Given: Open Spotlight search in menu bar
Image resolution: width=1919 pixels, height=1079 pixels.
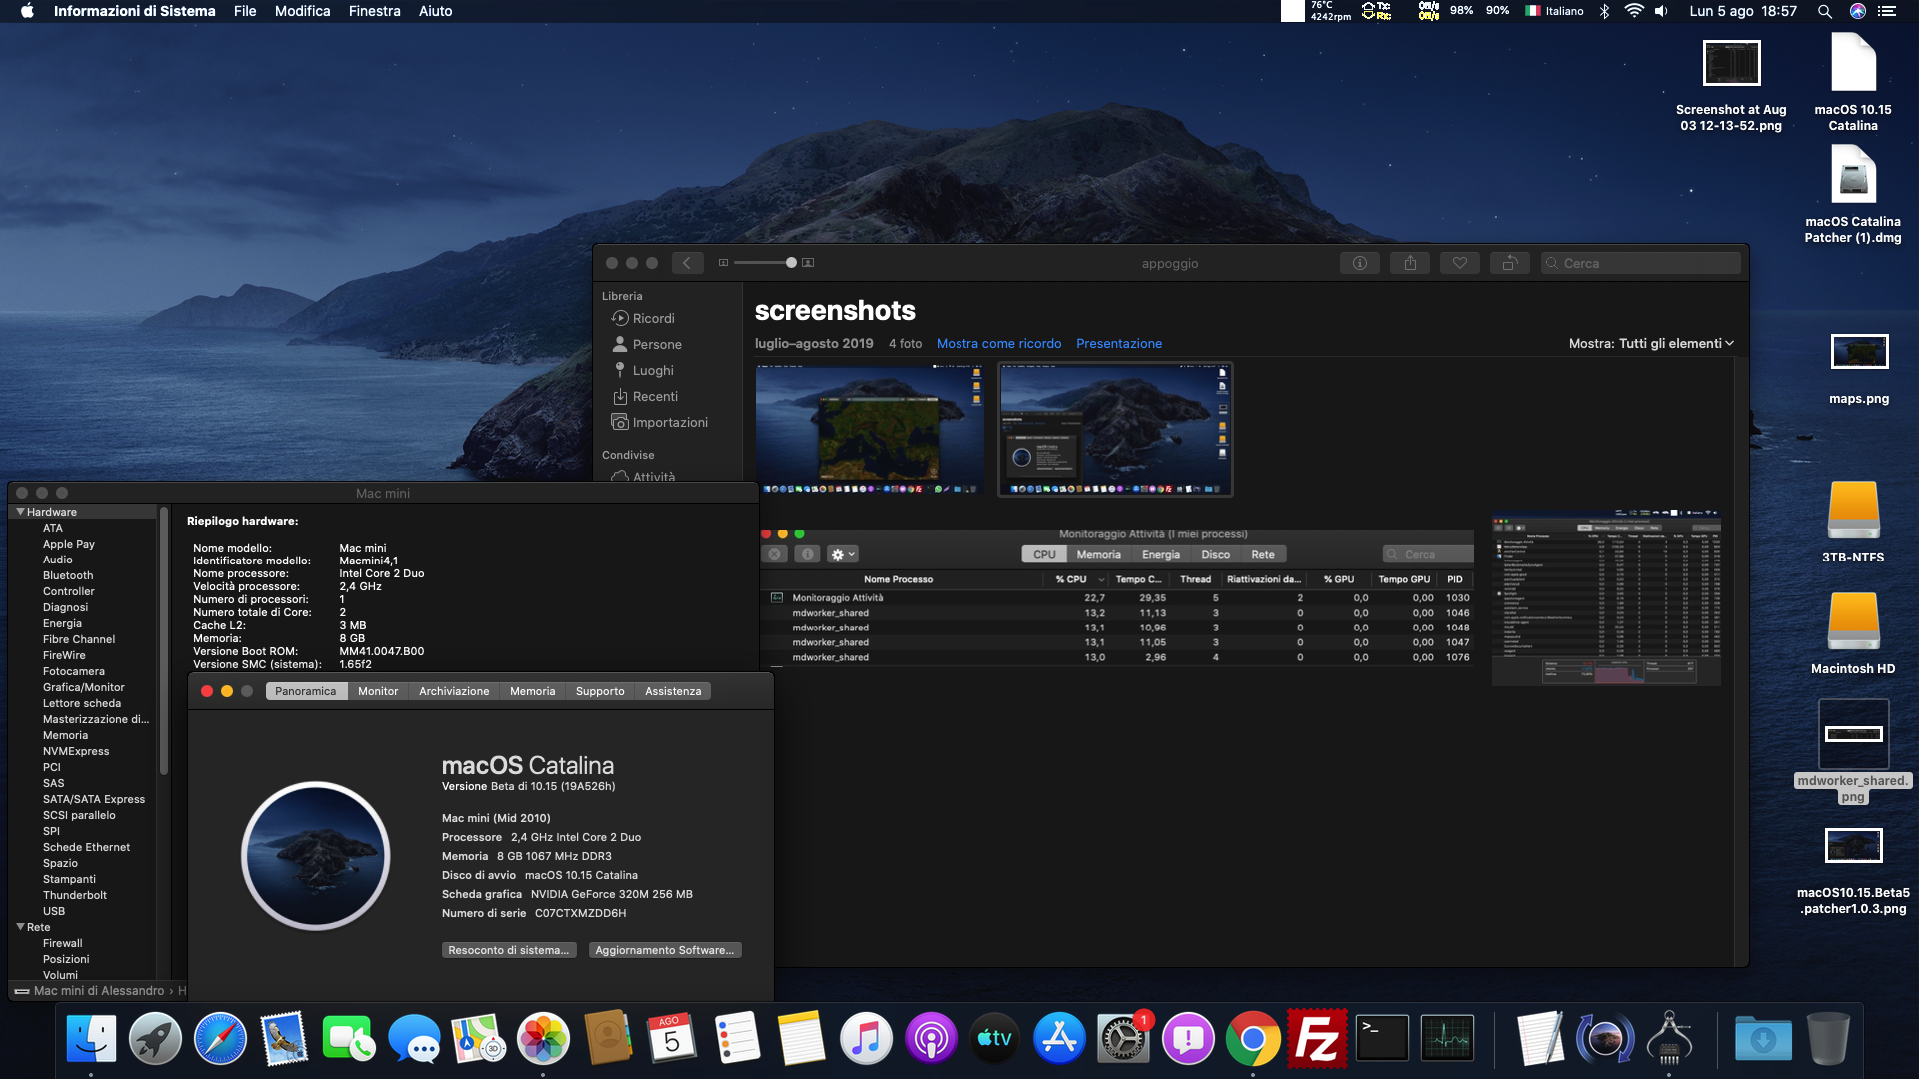Looking at the screenshot, I should (x=1824, y=11).
